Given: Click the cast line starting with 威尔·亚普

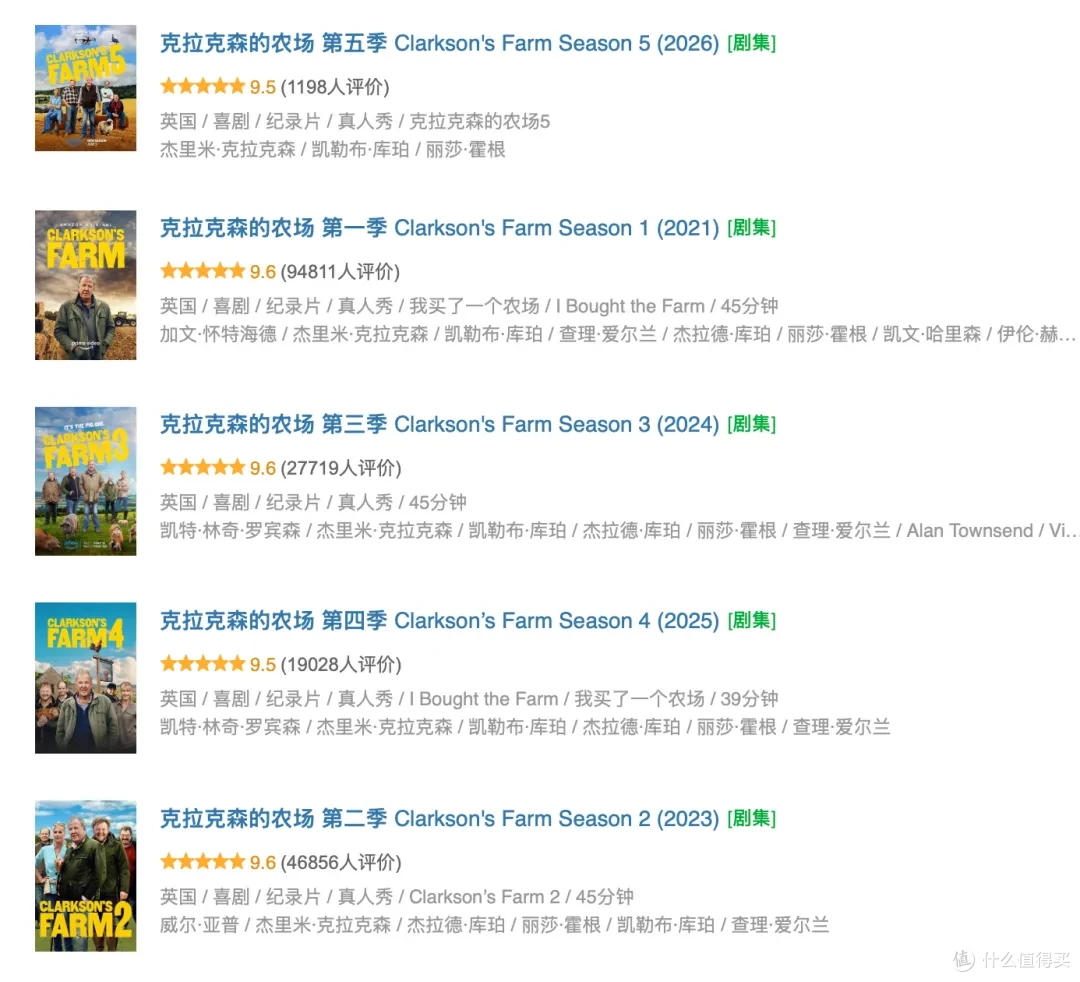Looking at the screenshot, I should [x=495, y=926].
